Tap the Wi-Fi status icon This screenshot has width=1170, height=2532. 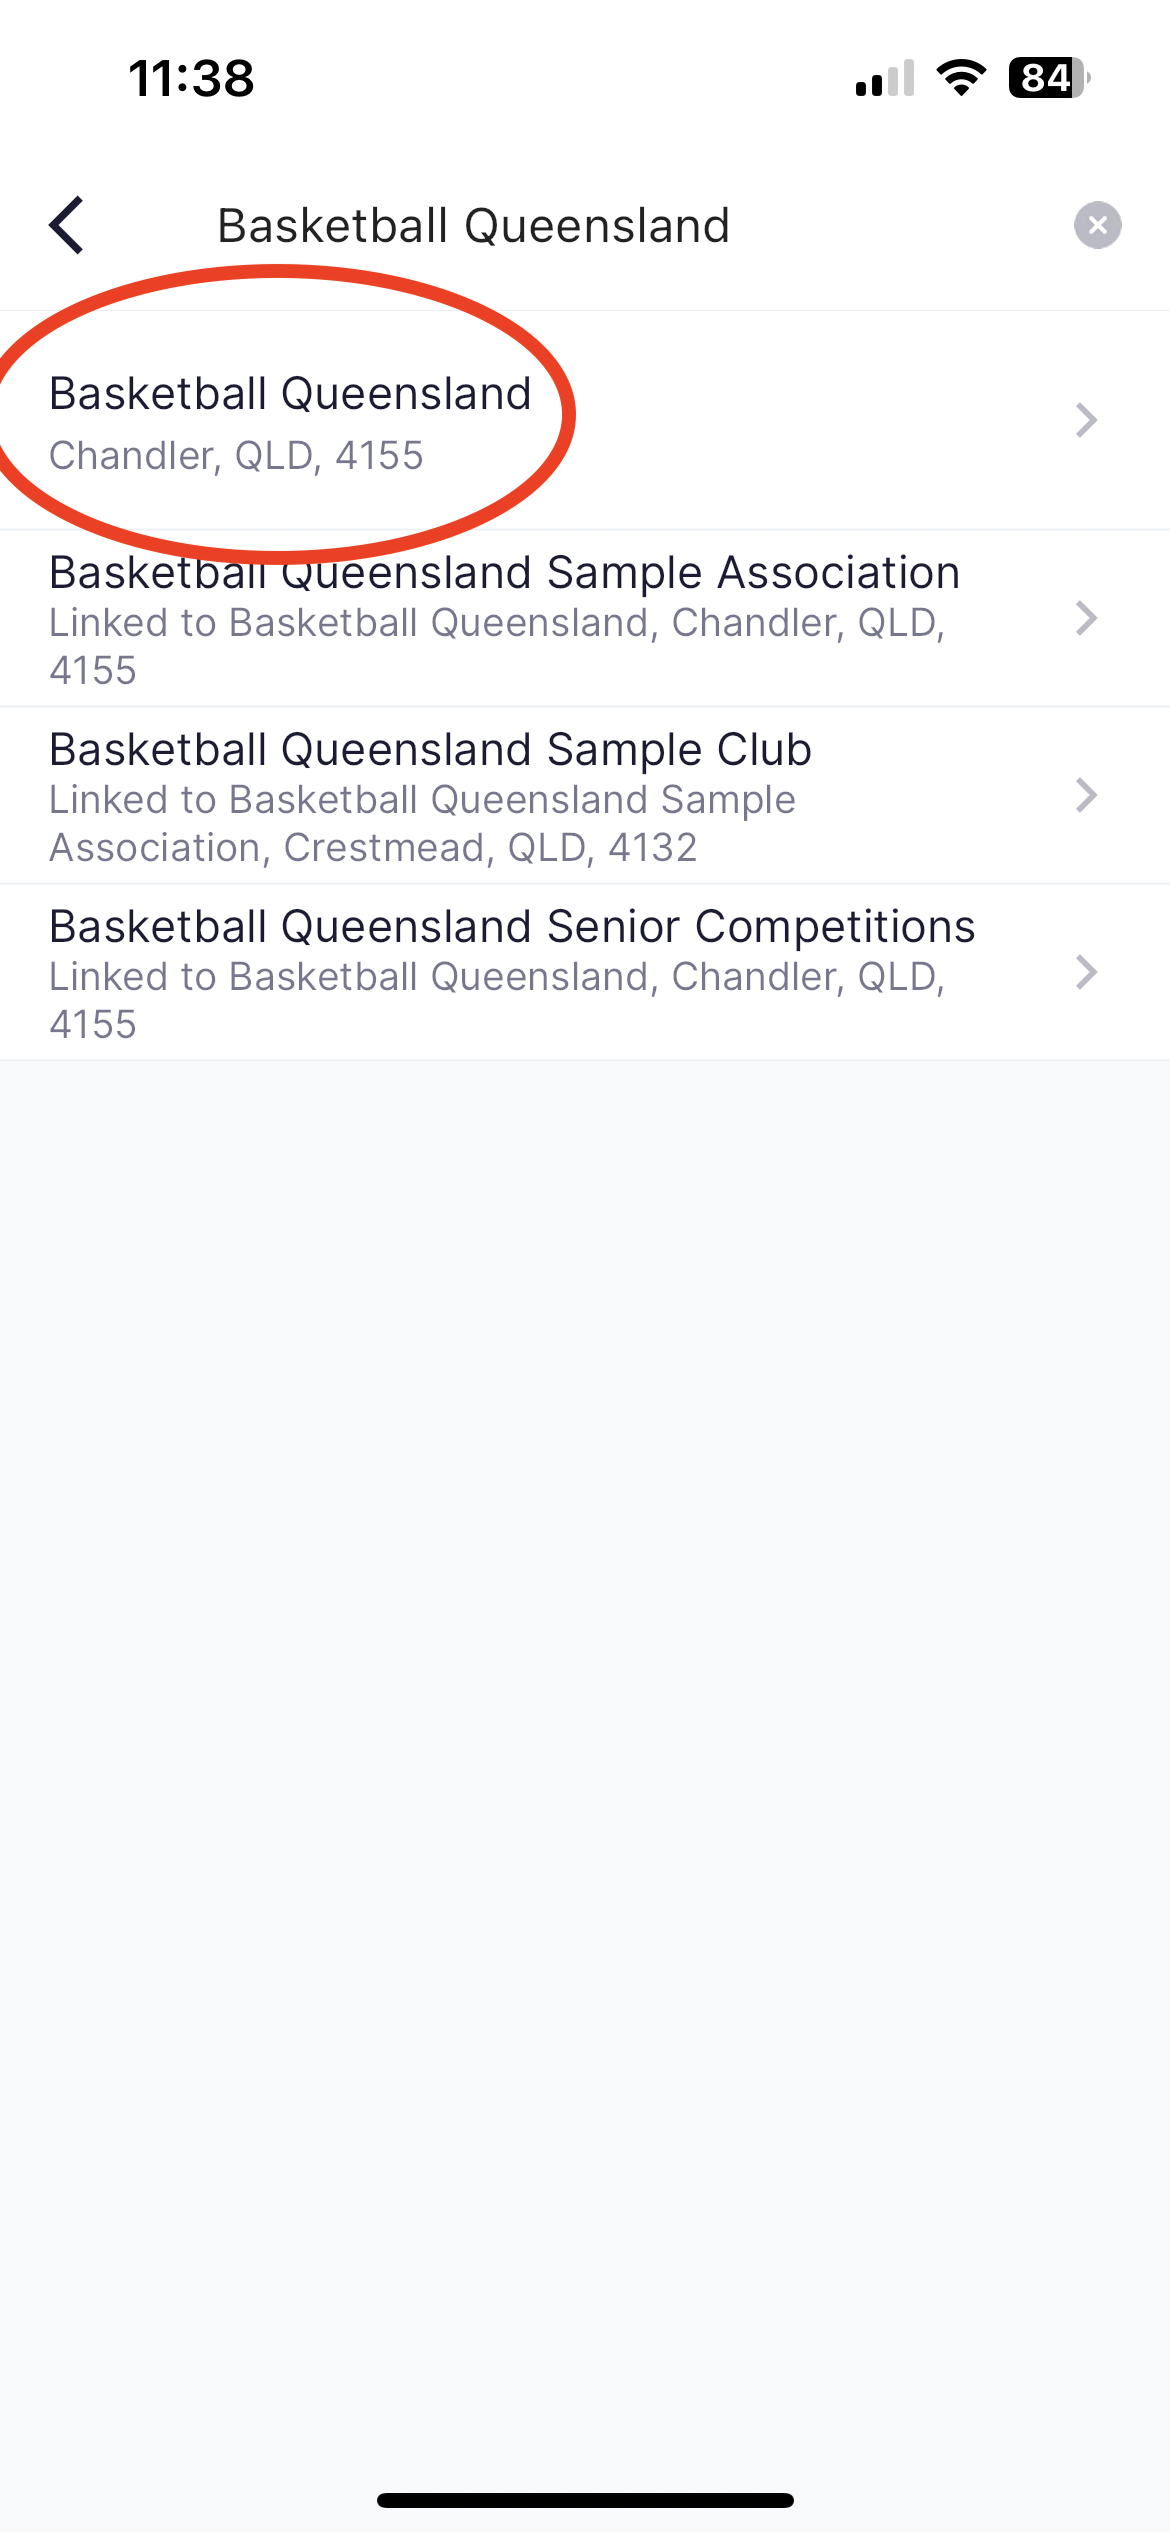961,78
